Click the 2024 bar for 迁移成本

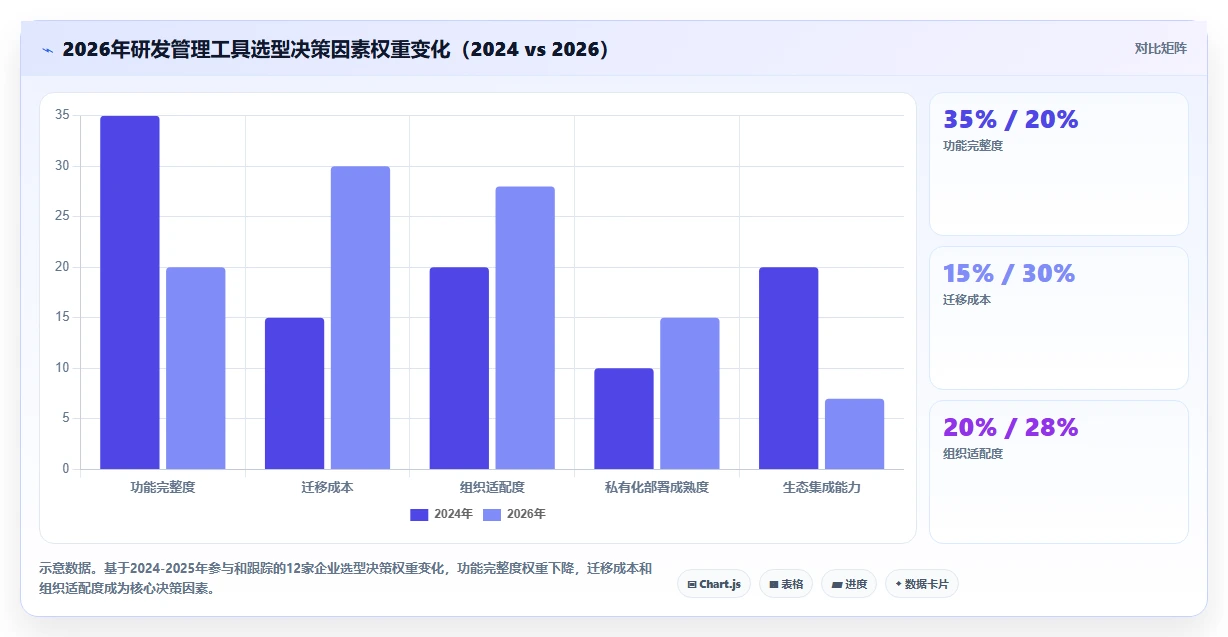[295, 393]
